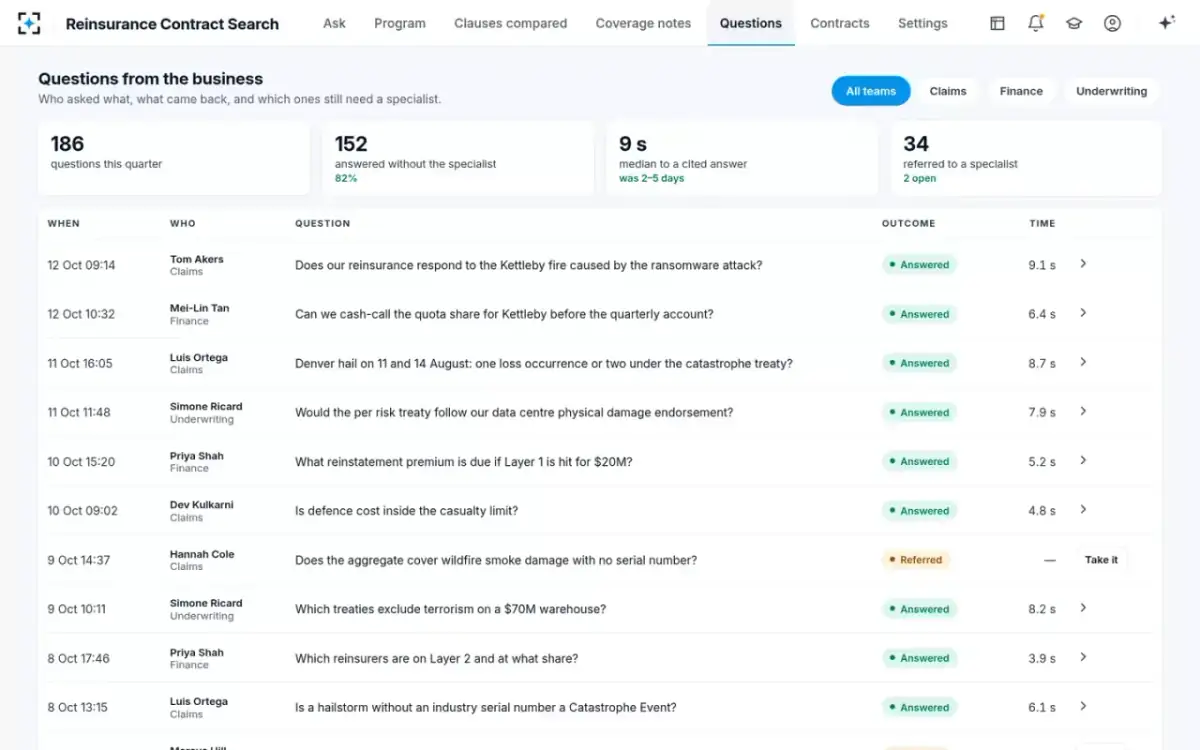Filter questions by Claims team
The height and width of the screenshot is (750, 1200).
pos(948,91)
